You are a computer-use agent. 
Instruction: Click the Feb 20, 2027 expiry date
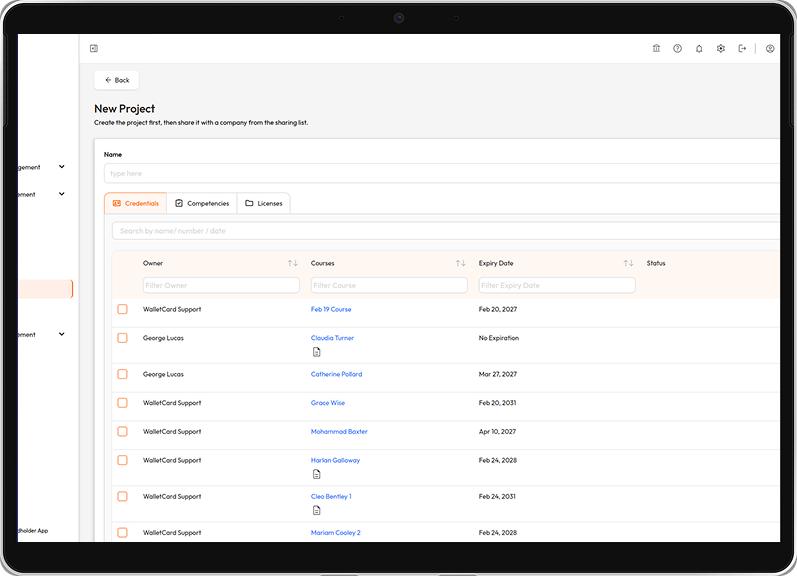point(498,309)
